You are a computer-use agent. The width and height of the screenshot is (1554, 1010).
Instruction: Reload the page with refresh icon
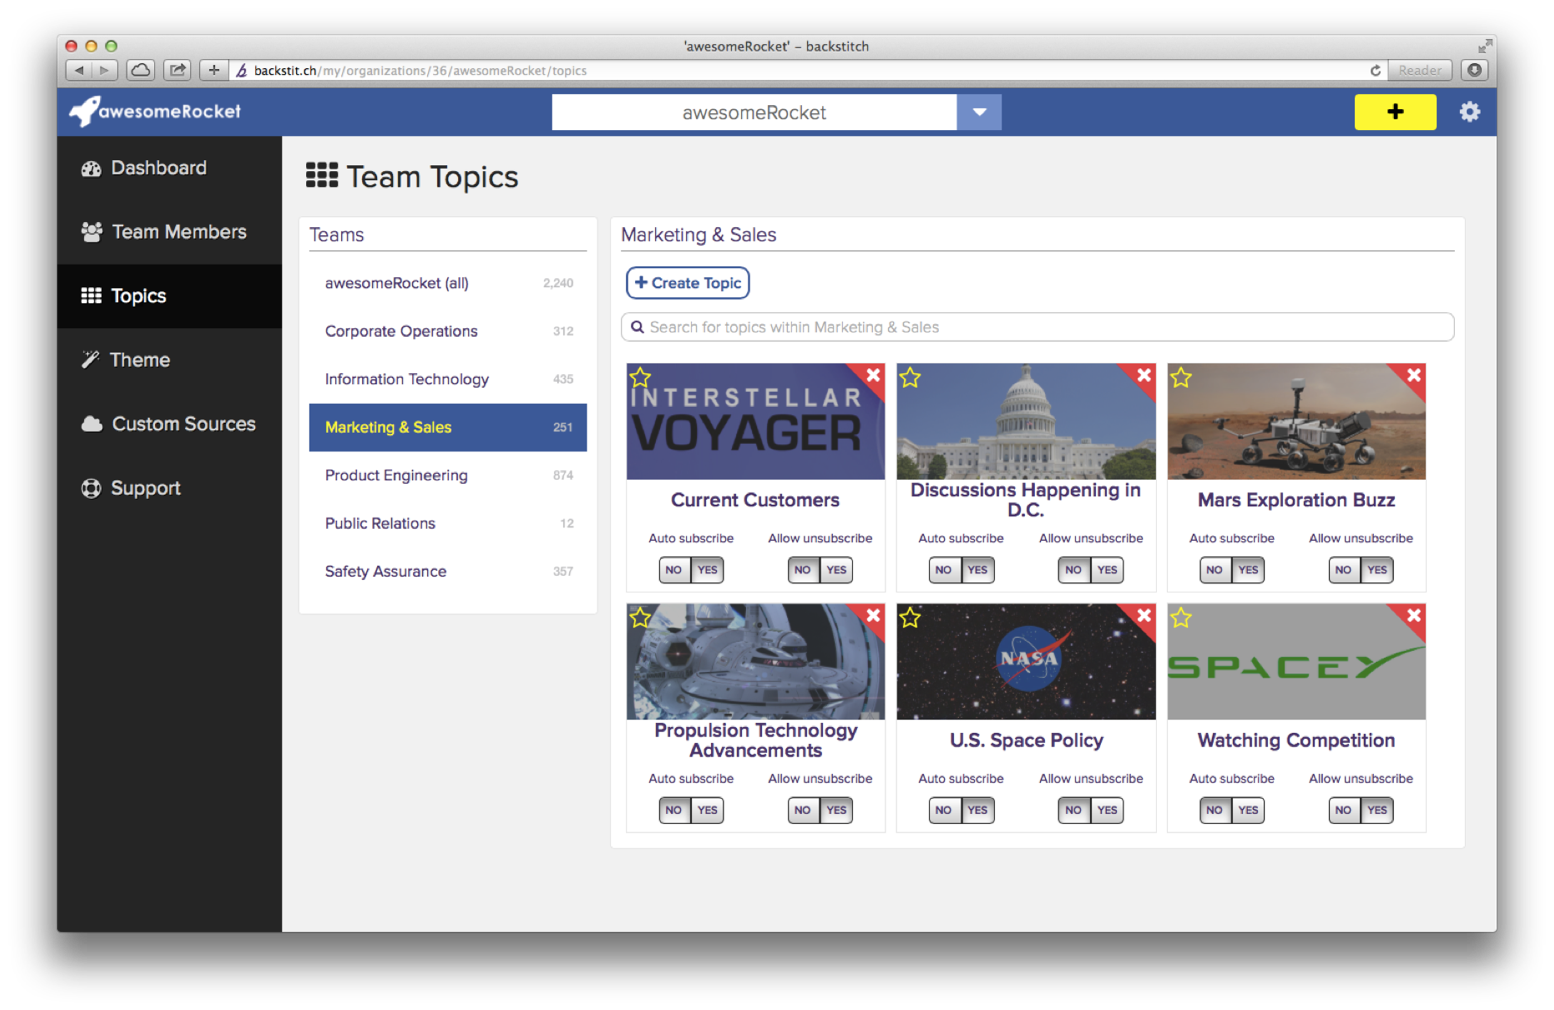point(1375,71)
